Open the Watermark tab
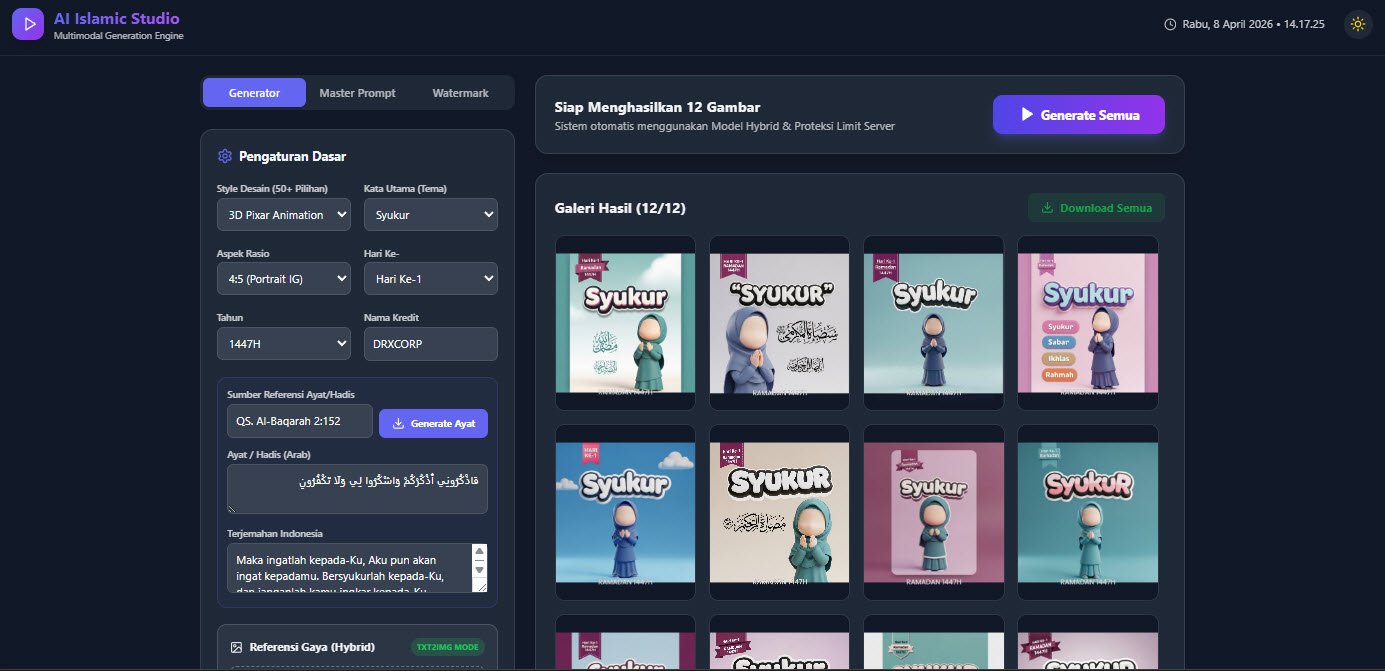 coord(460,93)
